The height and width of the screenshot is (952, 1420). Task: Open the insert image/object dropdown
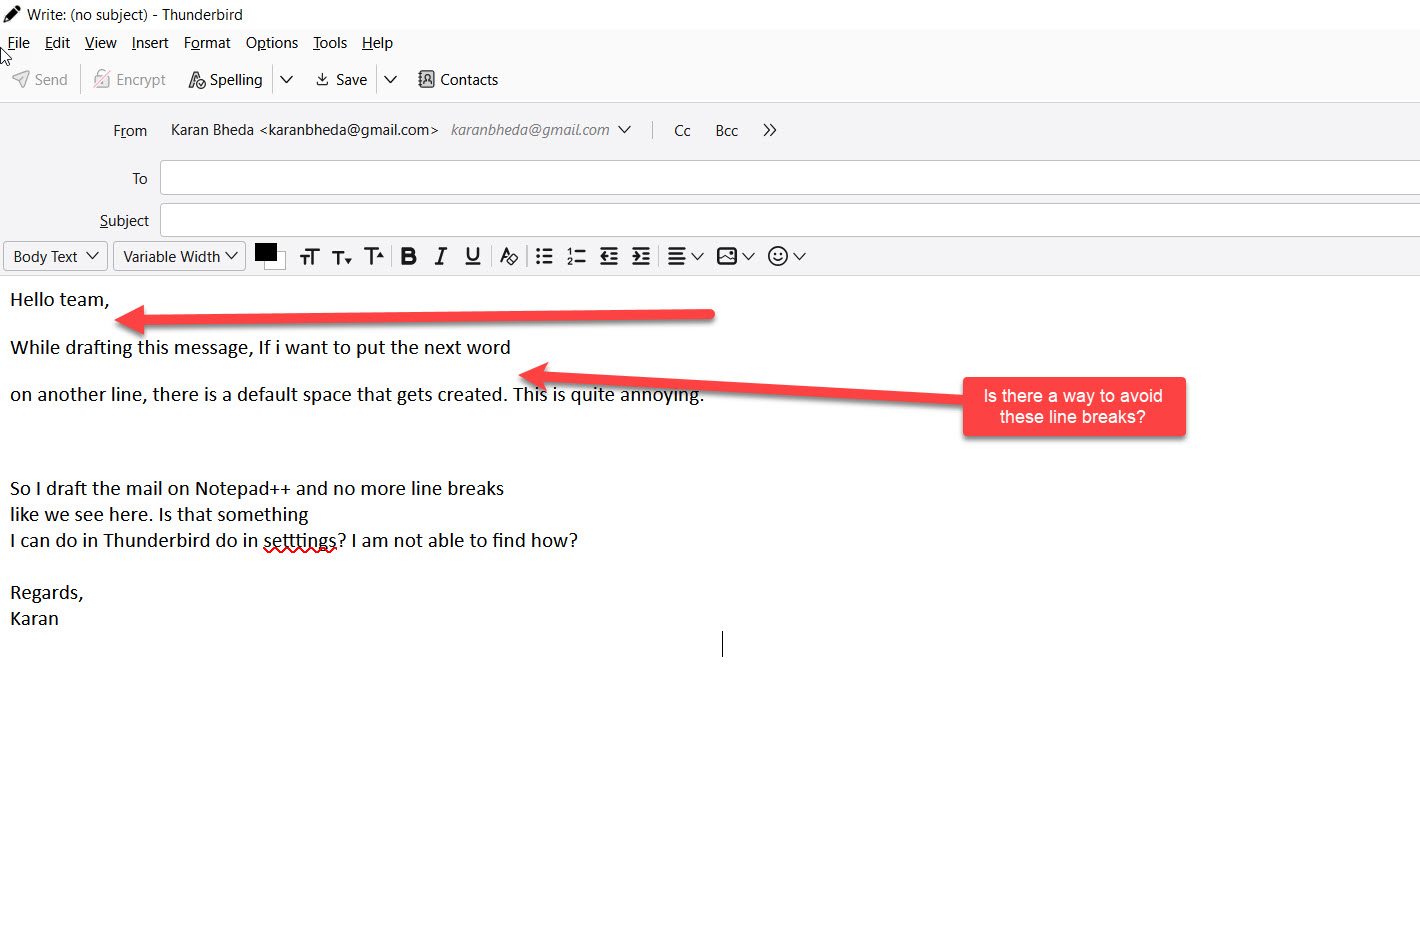coord(736,257)
